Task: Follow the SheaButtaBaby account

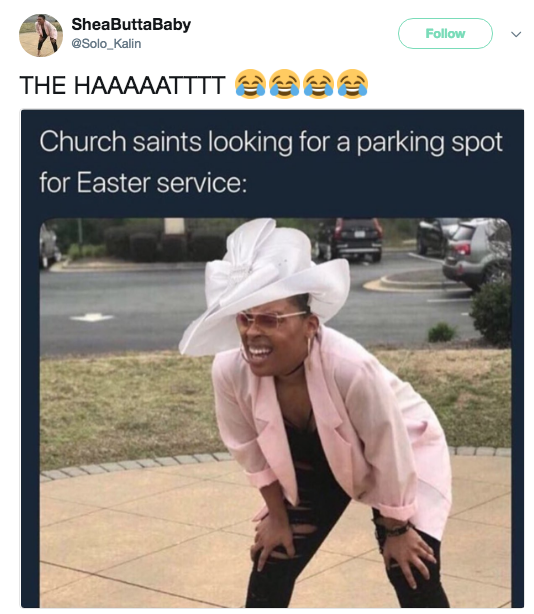Action: [x=445, y=33]
